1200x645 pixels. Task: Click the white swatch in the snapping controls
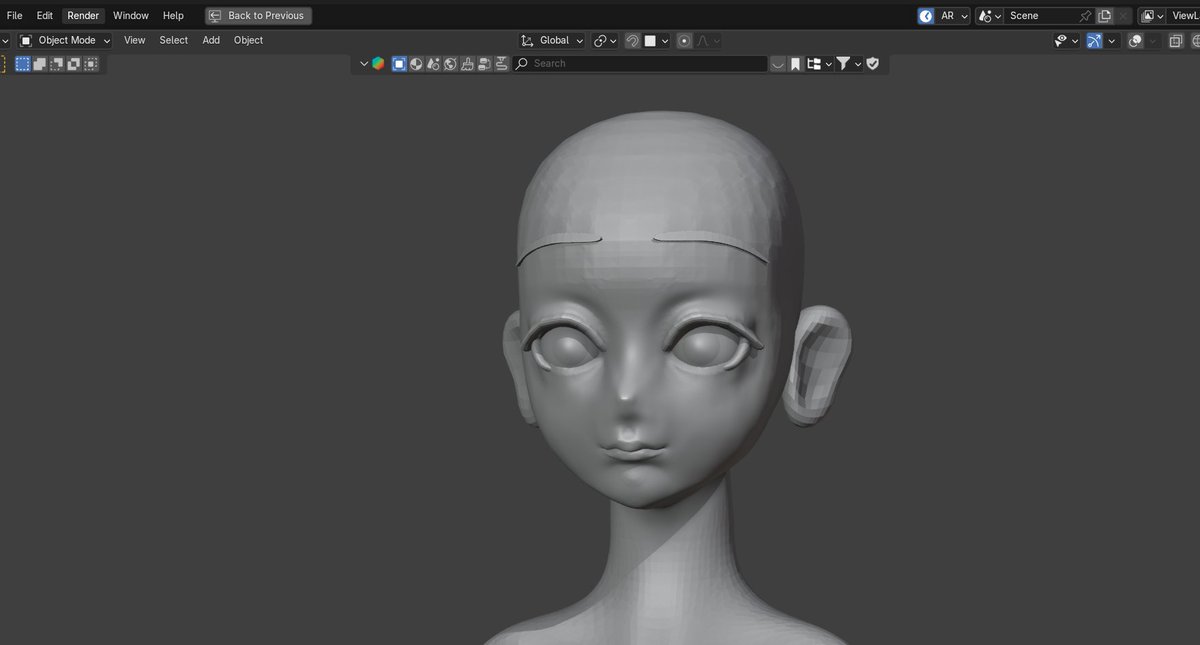click(651, 40)
